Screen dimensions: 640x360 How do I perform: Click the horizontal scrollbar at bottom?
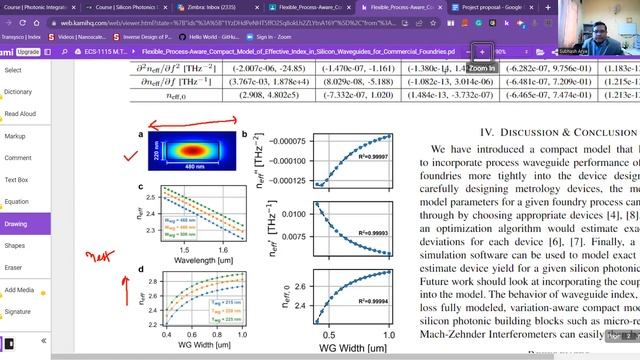tap(302, 357)
